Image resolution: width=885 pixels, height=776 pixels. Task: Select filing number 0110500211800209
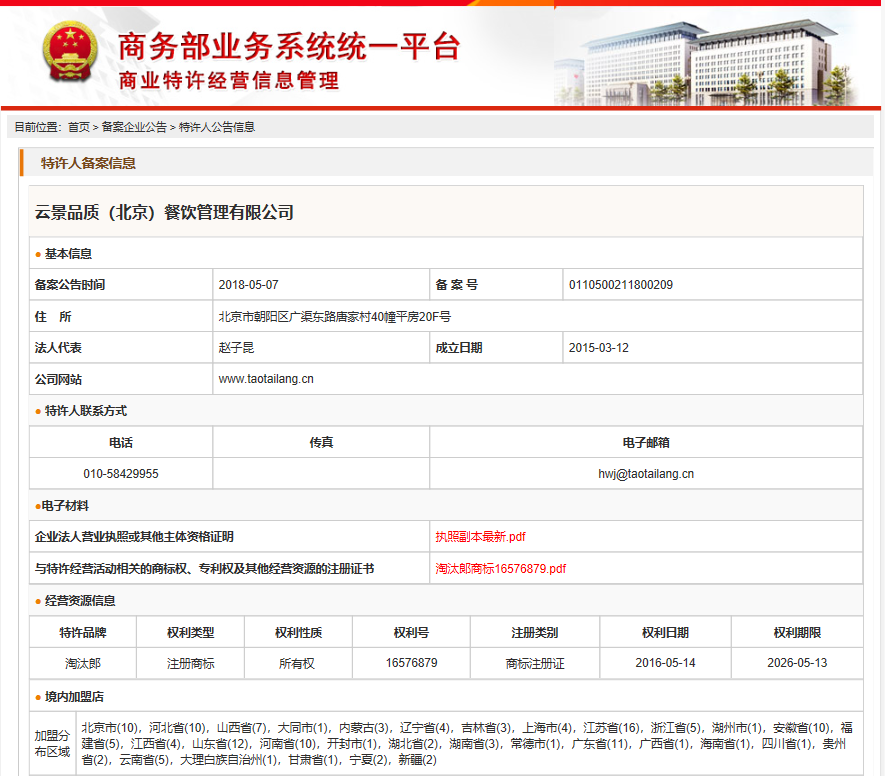click(x=621, y=284)
